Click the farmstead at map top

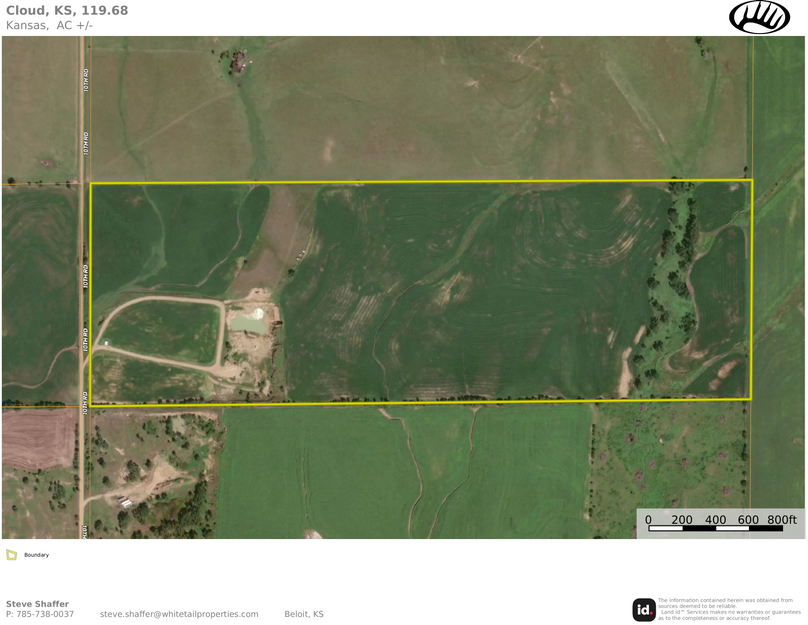click(x=238, y=64)
